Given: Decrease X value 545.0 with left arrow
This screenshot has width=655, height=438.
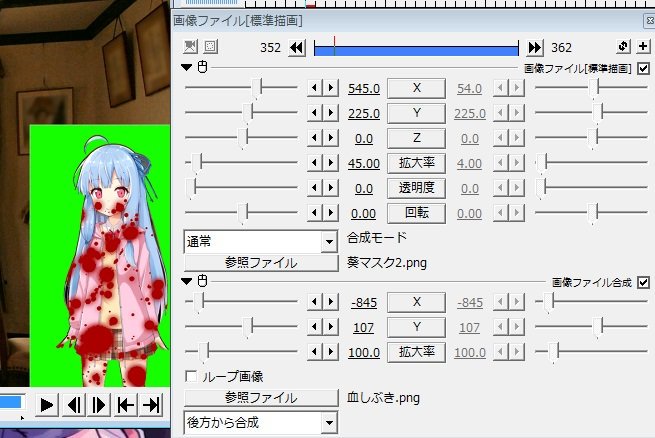Looking at the screenshot, I should tap(315, 88).
